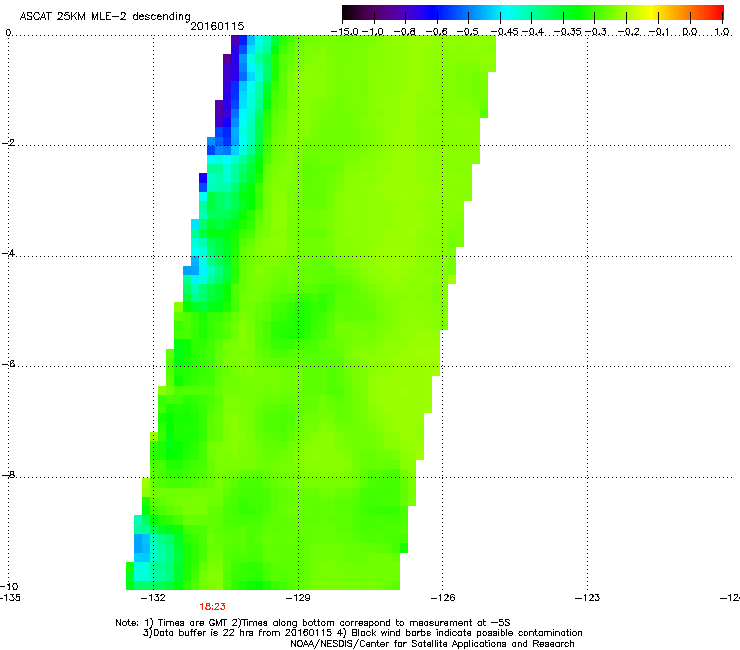Viewport: 740px width, 650px height.
Task: Click the color bar label -0.35
Action: tap(567, 32)
